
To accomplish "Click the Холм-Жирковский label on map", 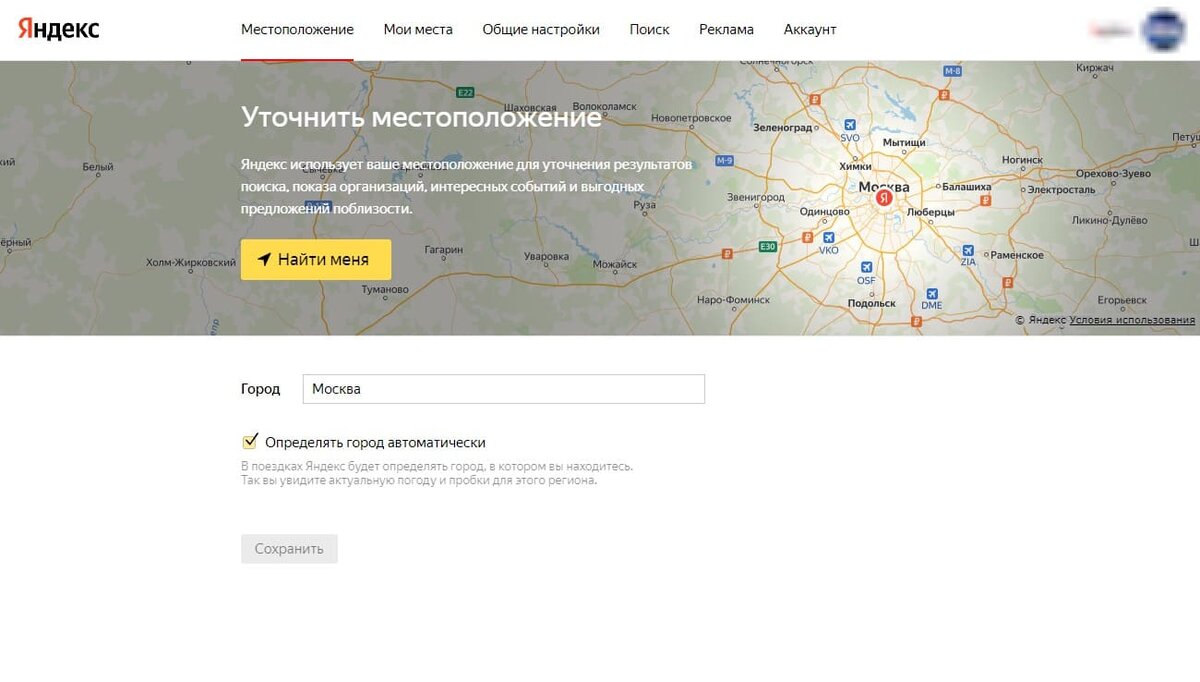I will (190, 262).
